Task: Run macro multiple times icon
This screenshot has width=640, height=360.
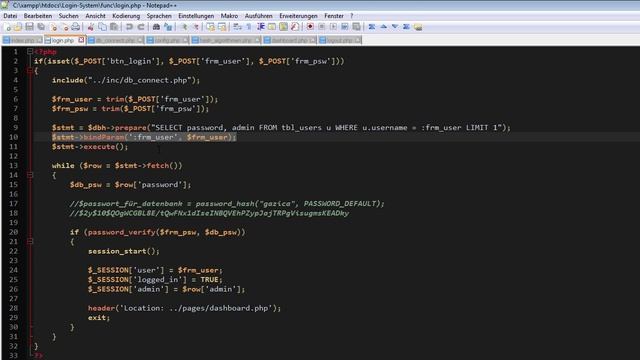Action: pyautogui.click(x=345, y=27)
